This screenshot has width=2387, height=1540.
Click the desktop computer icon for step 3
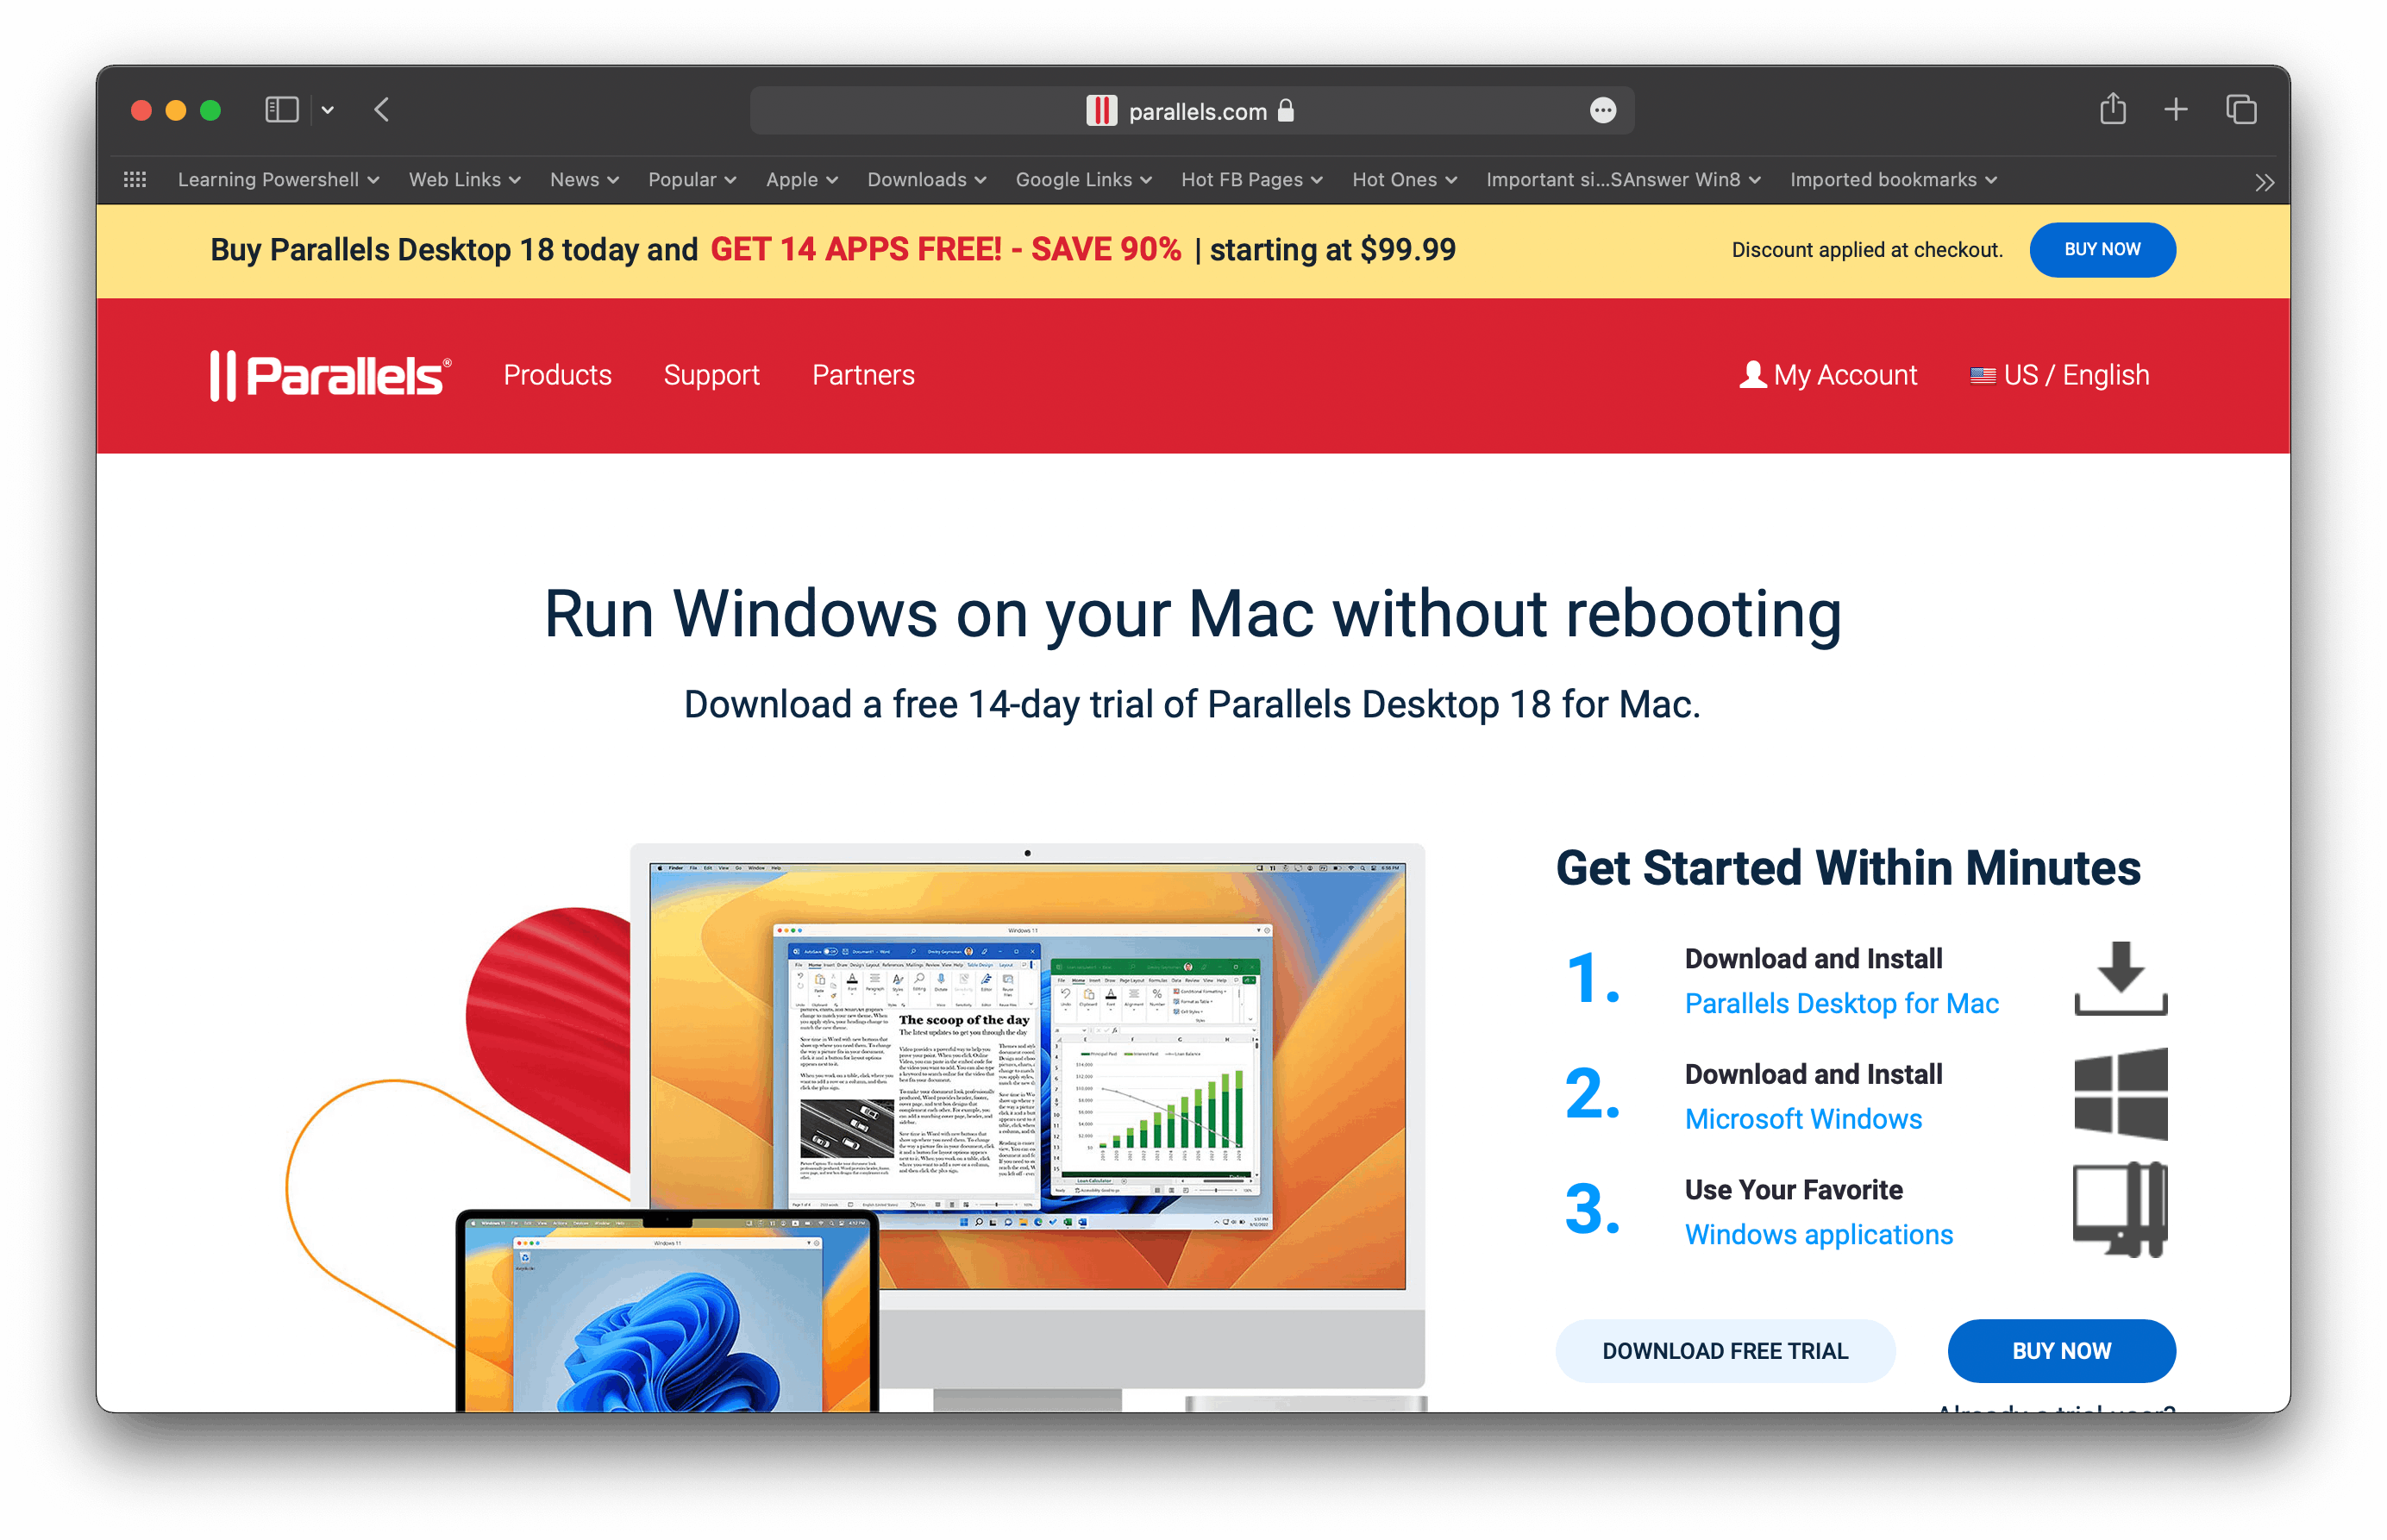(2120, 1209)
